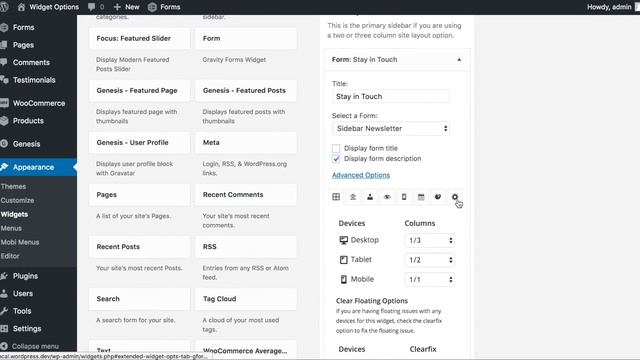Open Testimonials in the sidebar menu

click(x=34, y=80)
